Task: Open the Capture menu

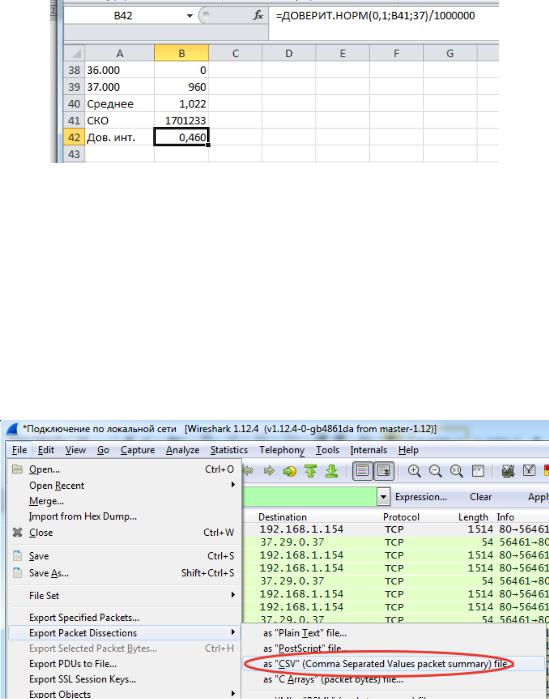Action: tap(138, 450)
